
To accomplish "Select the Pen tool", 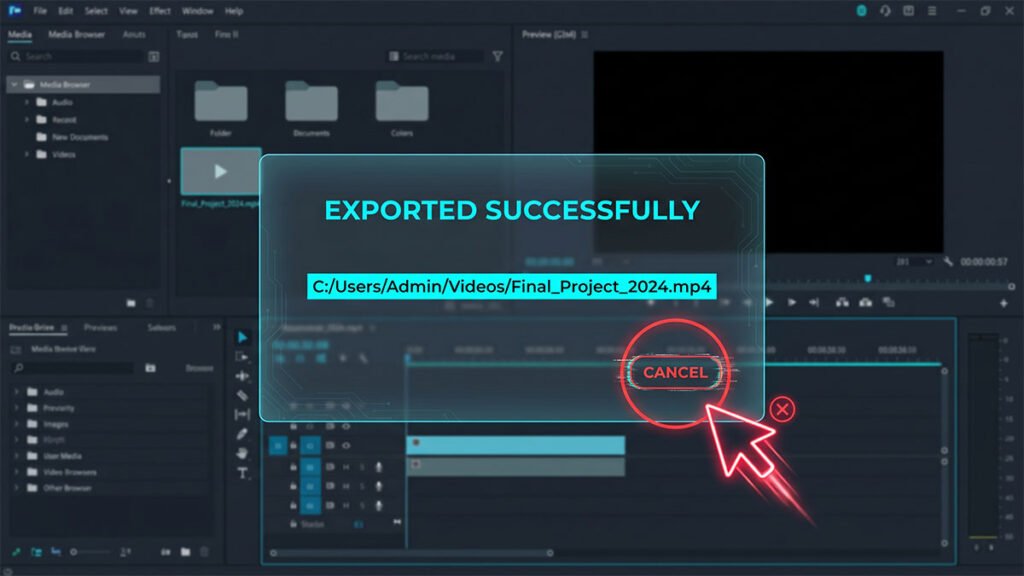I will 242,434.
